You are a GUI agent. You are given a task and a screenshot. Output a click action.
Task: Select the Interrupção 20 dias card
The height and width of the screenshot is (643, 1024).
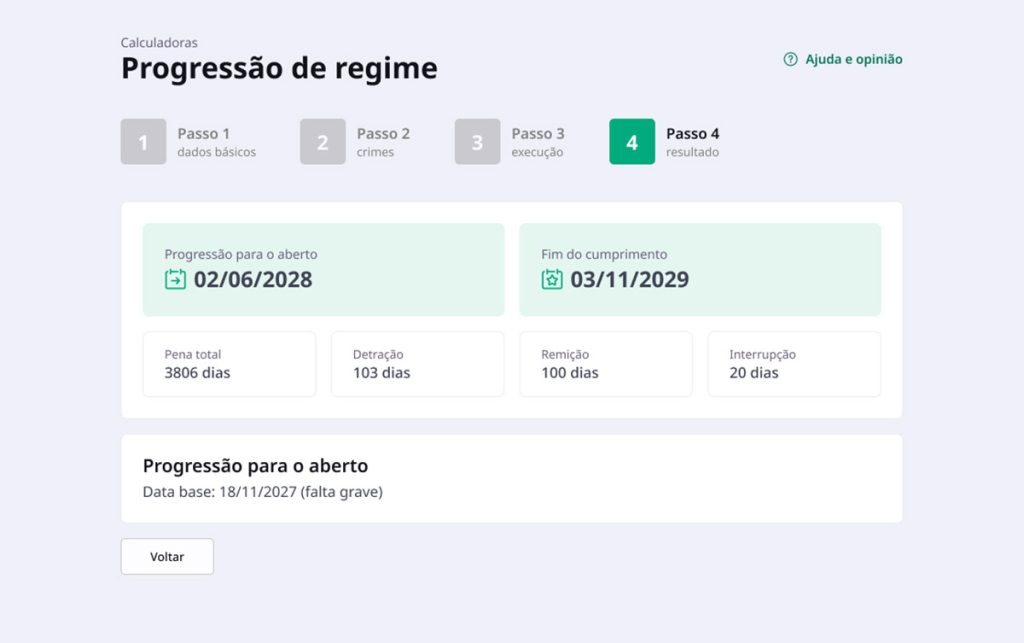pos(794,364)
